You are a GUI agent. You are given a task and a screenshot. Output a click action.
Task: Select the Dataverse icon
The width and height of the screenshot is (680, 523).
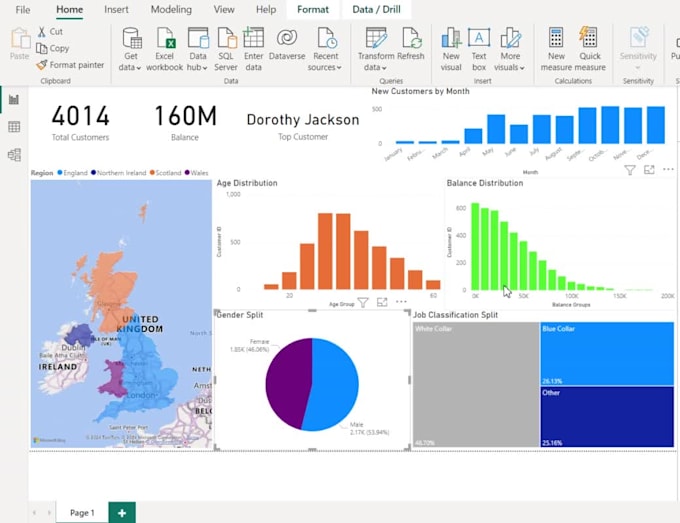(x=287, y=38)
